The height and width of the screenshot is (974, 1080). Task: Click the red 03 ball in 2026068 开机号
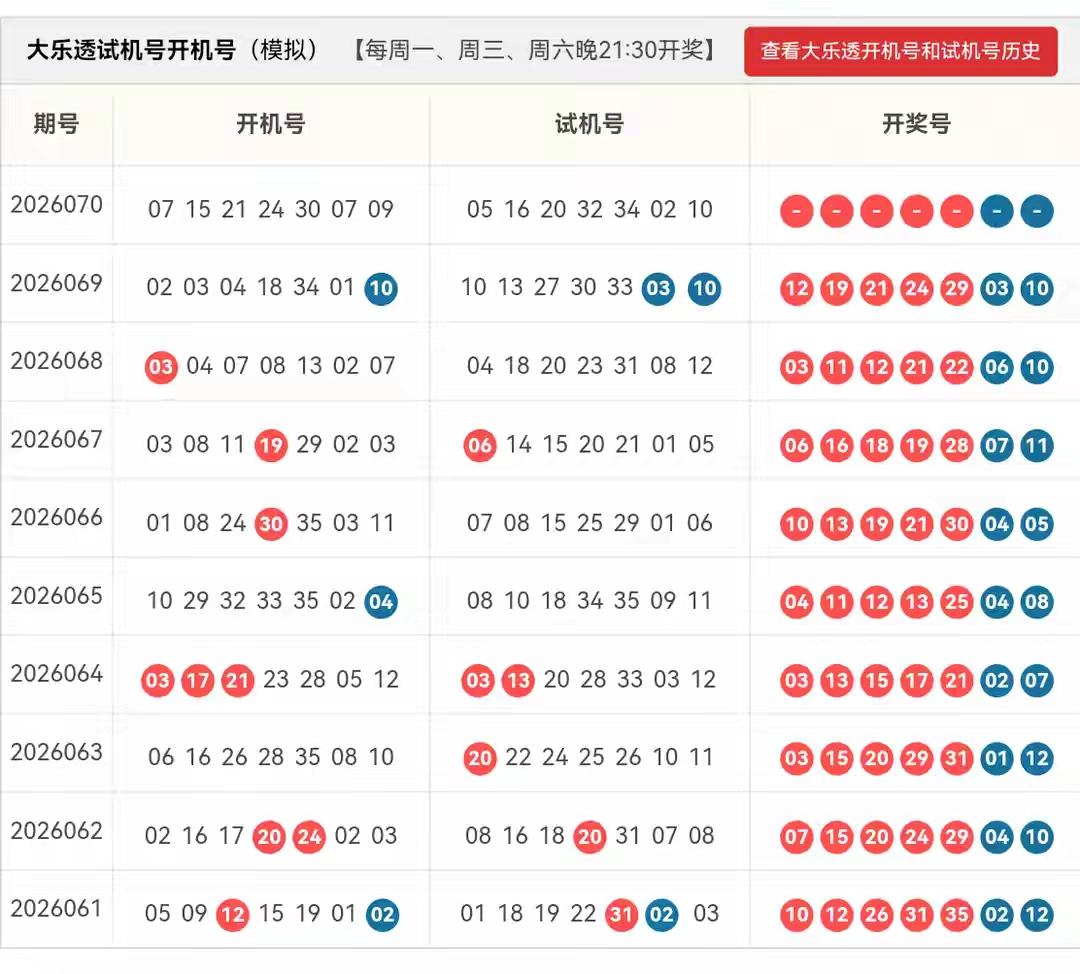point(161,367)
